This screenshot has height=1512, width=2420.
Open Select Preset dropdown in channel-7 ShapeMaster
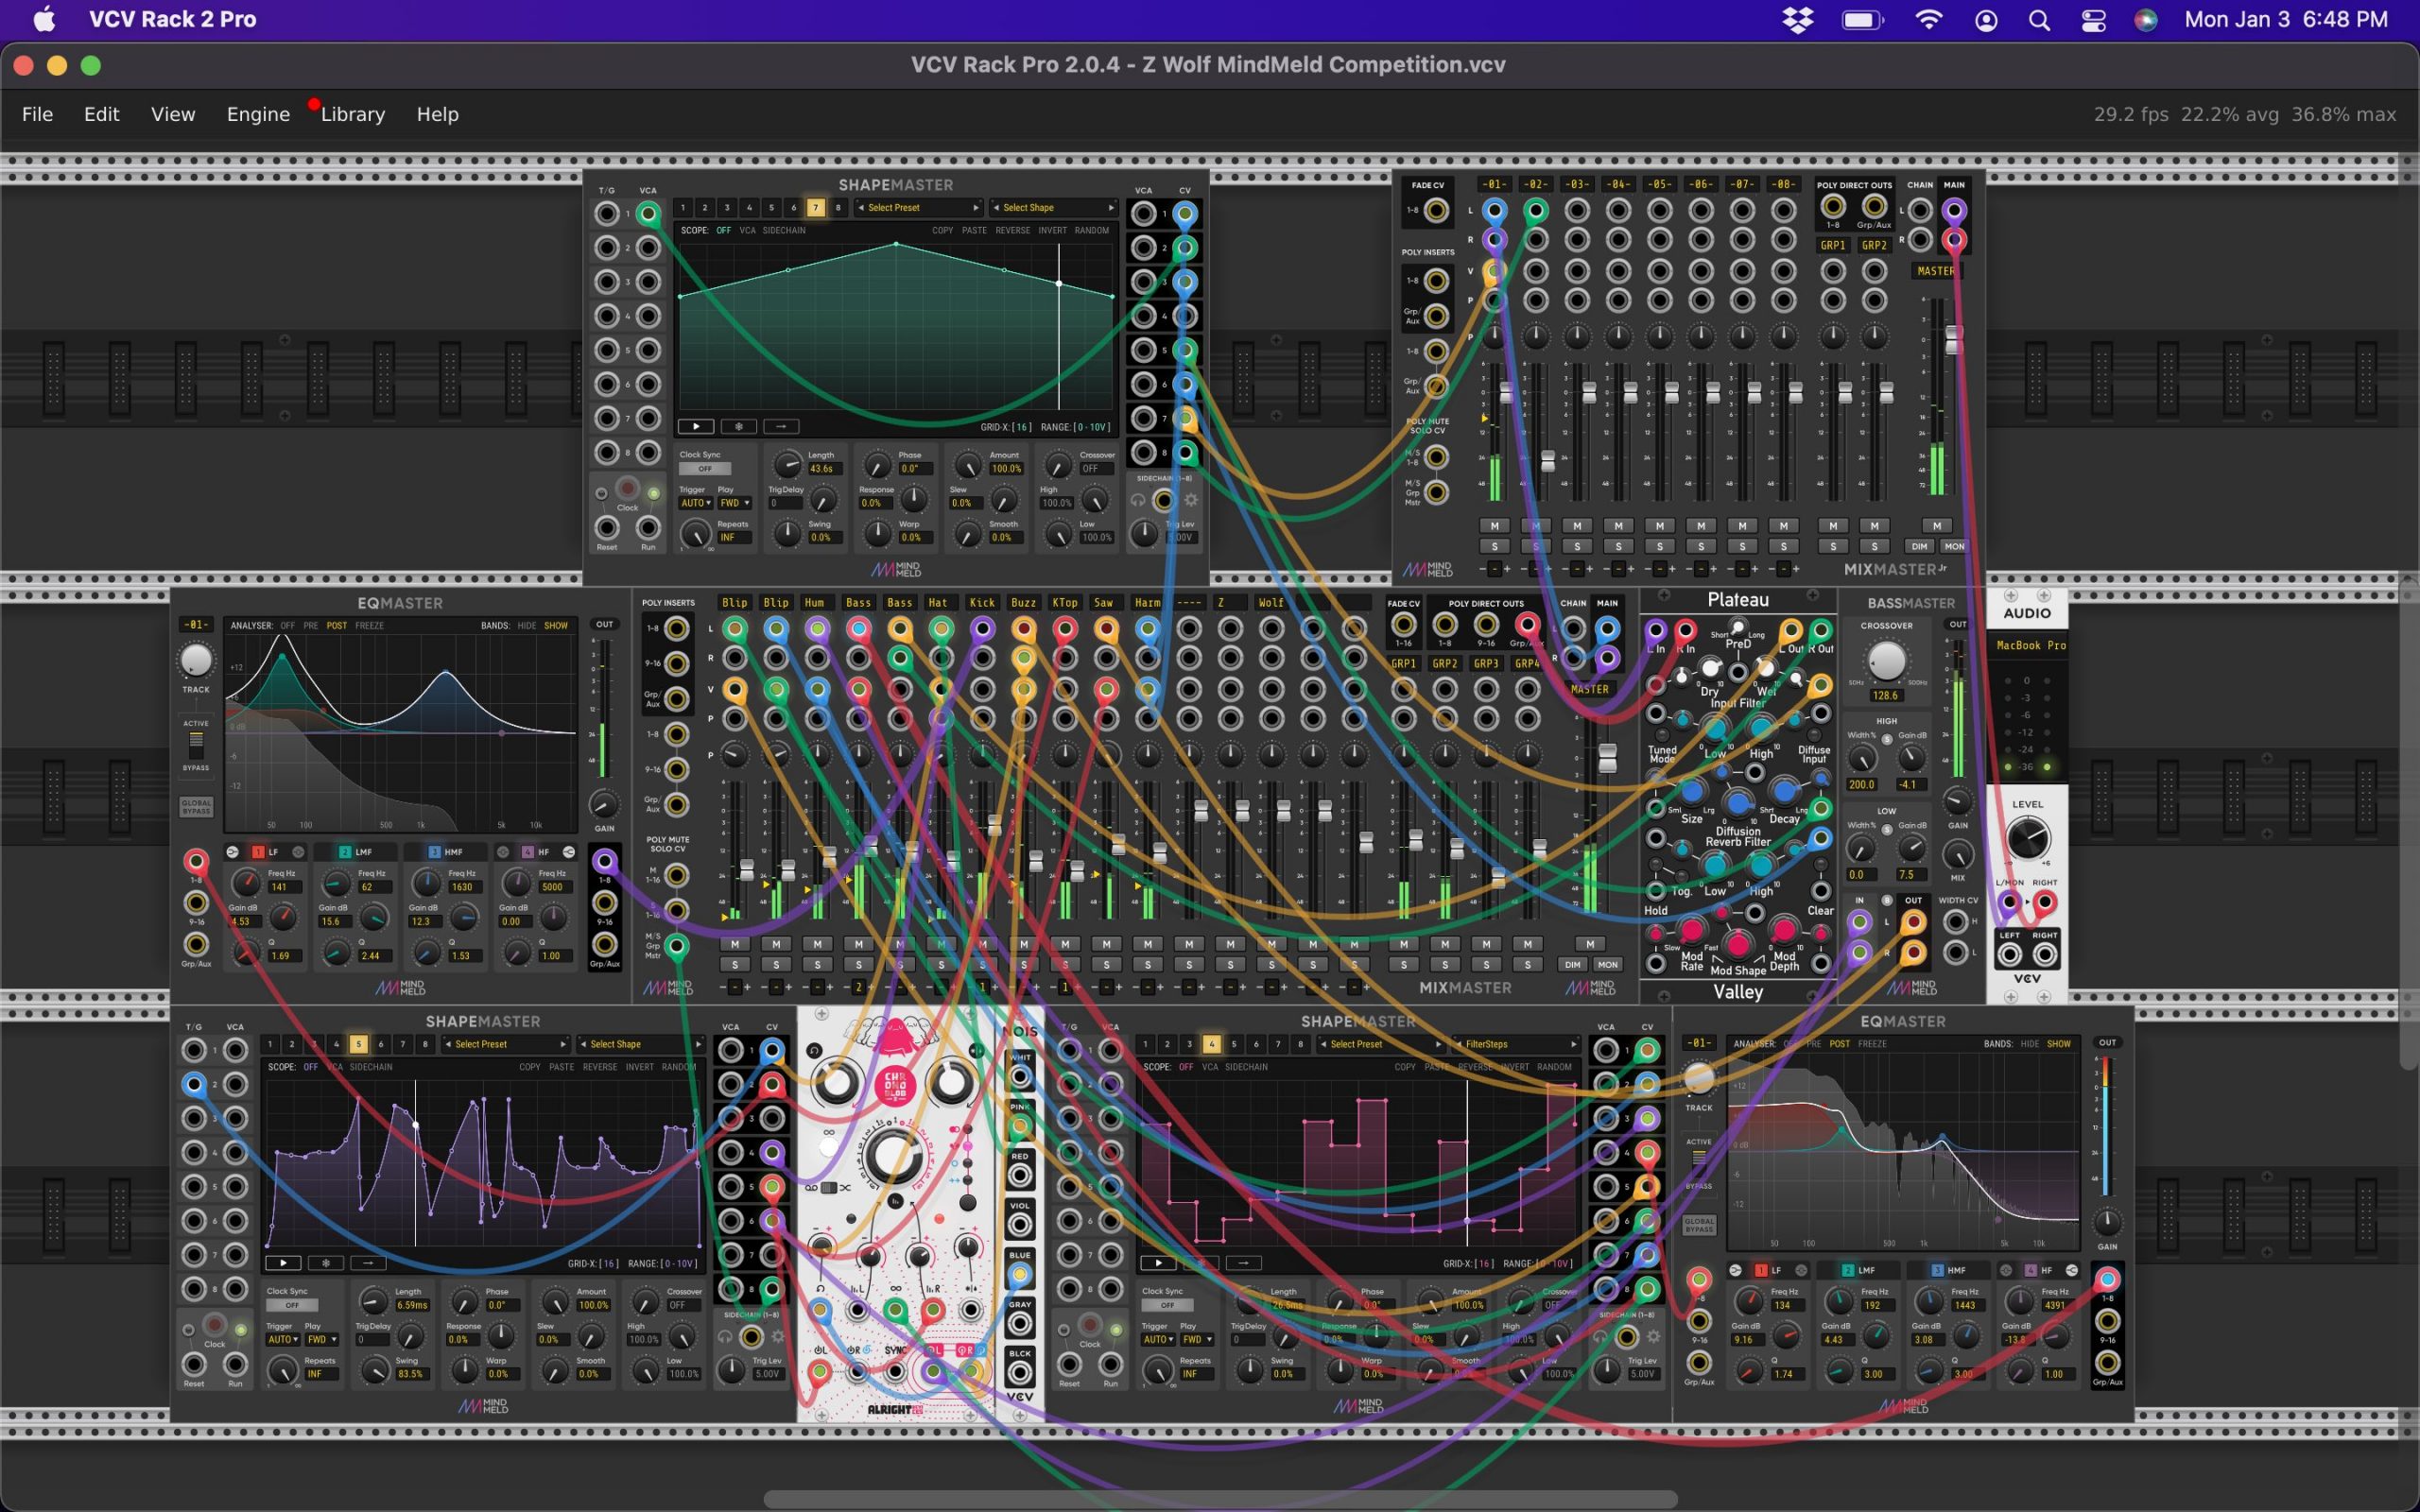pos(919,208)
